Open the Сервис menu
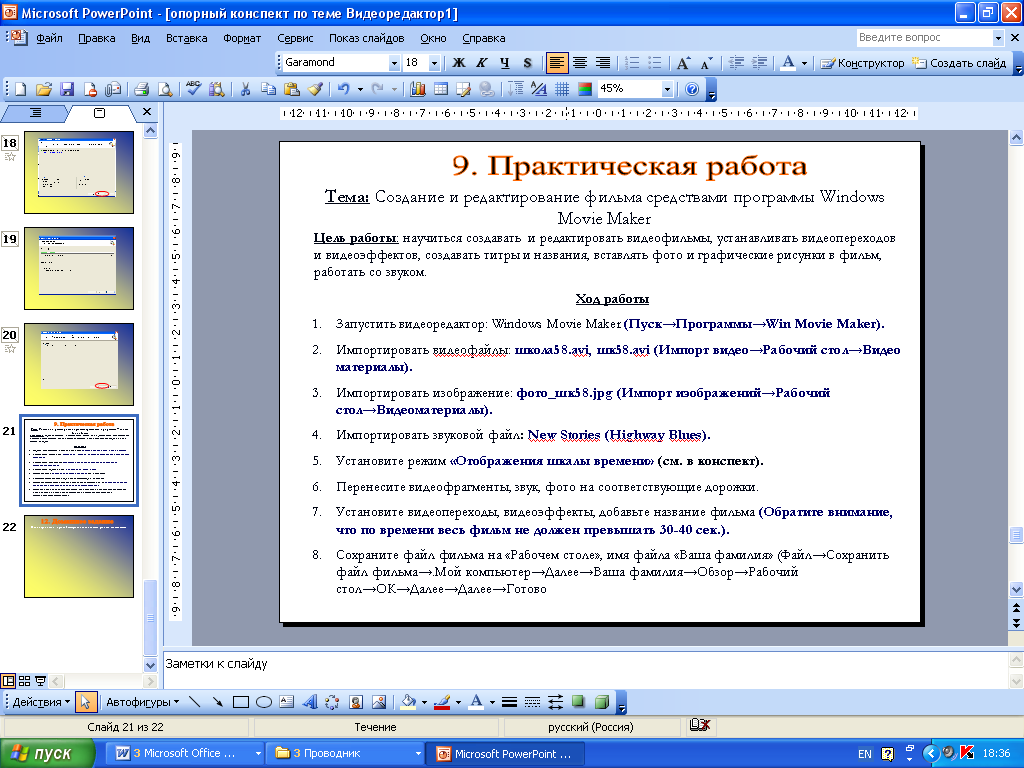 point(295,38)
